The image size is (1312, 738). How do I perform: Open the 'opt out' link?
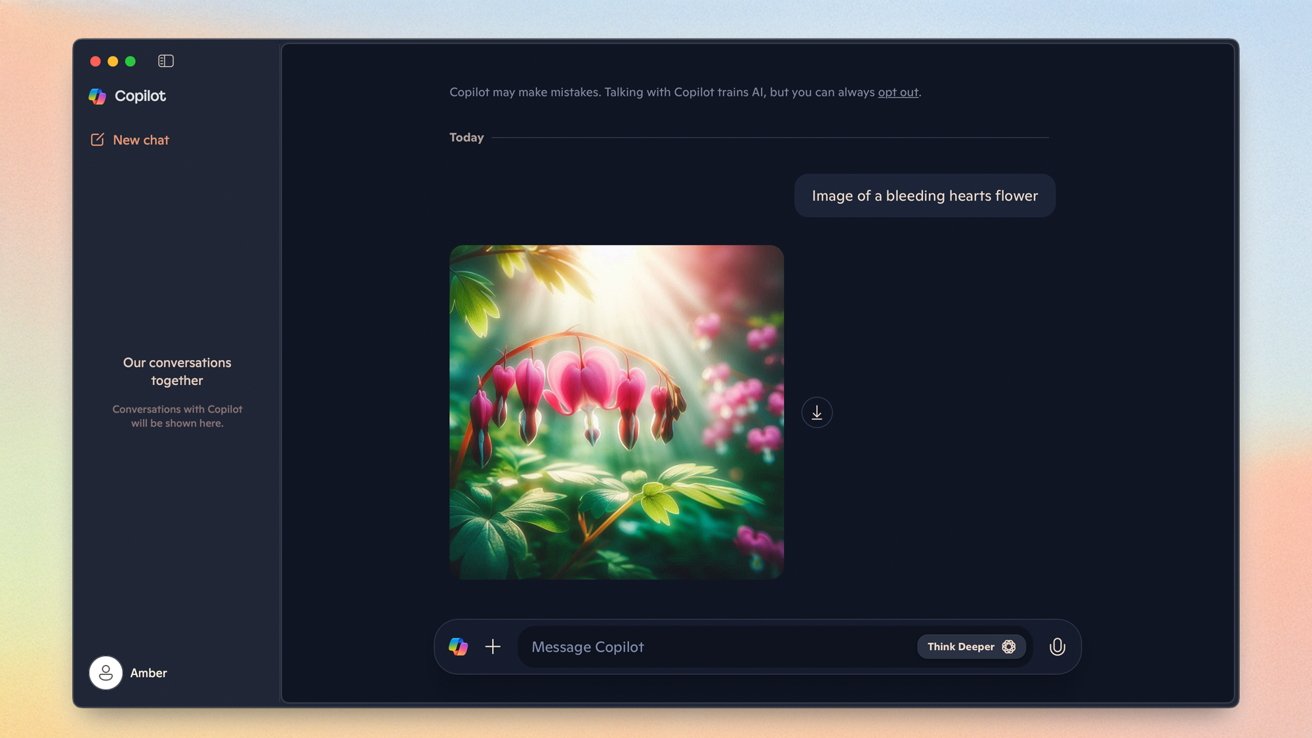(x=897, y=91)
